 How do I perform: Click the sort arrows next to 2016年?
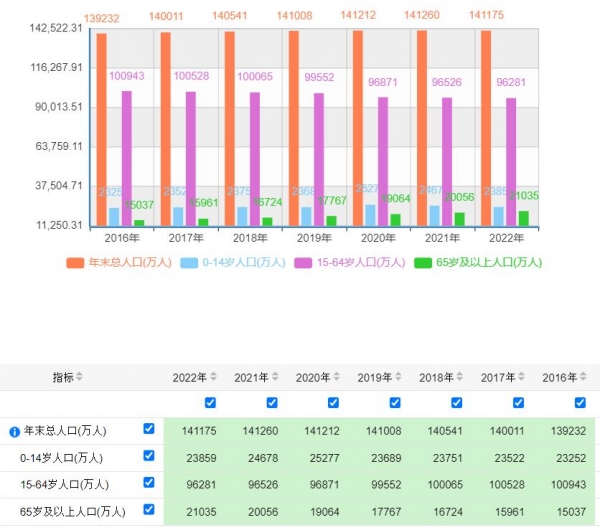click(x=583, y=377)
